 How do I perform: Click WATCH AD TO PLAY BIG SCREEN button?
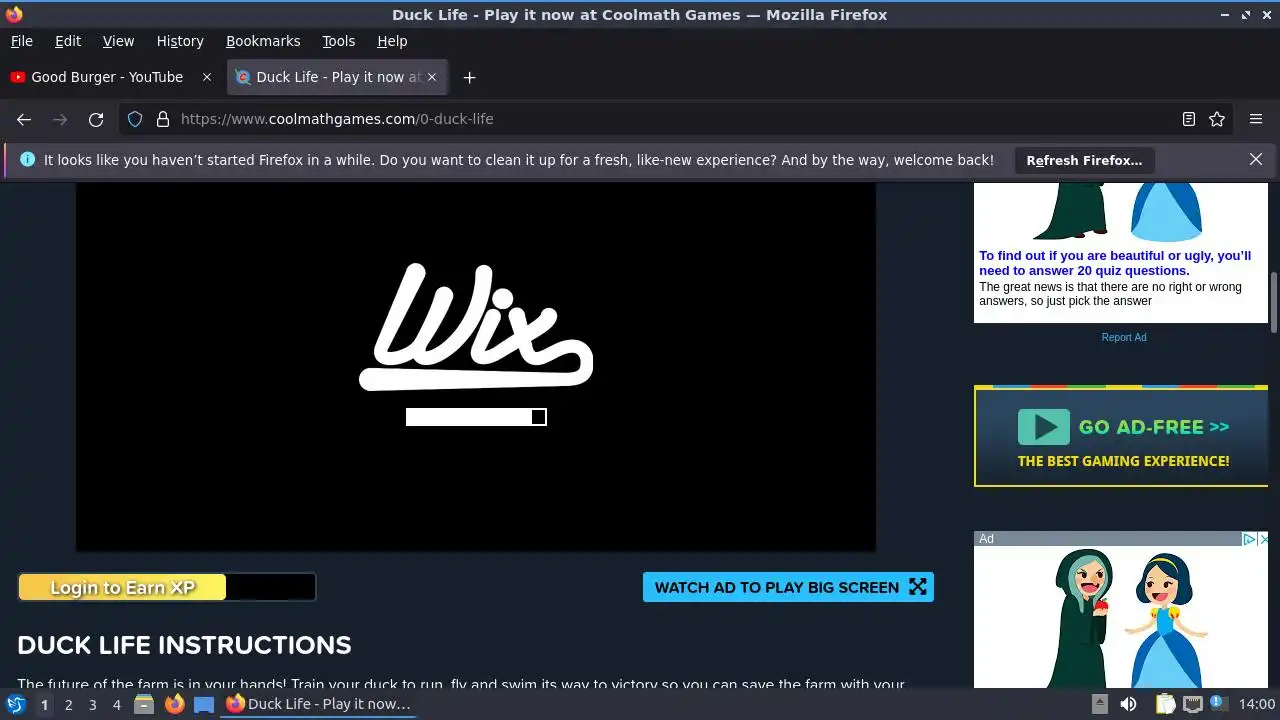[x=788, y=587]
